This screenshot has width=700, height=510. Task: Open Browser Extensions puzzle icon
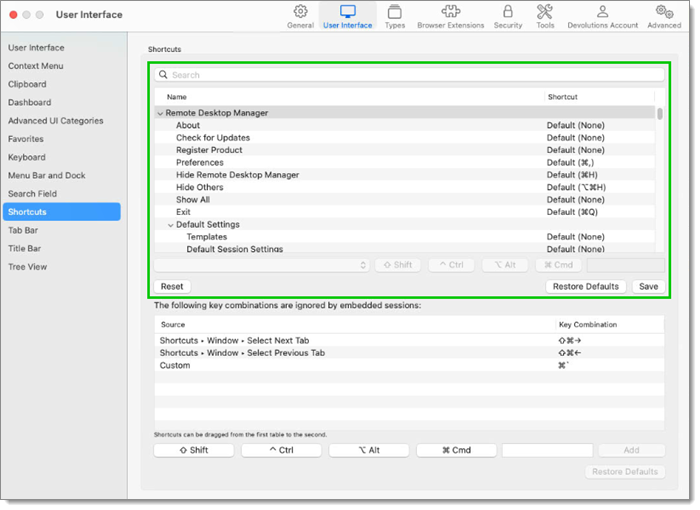tap(450, 12)
